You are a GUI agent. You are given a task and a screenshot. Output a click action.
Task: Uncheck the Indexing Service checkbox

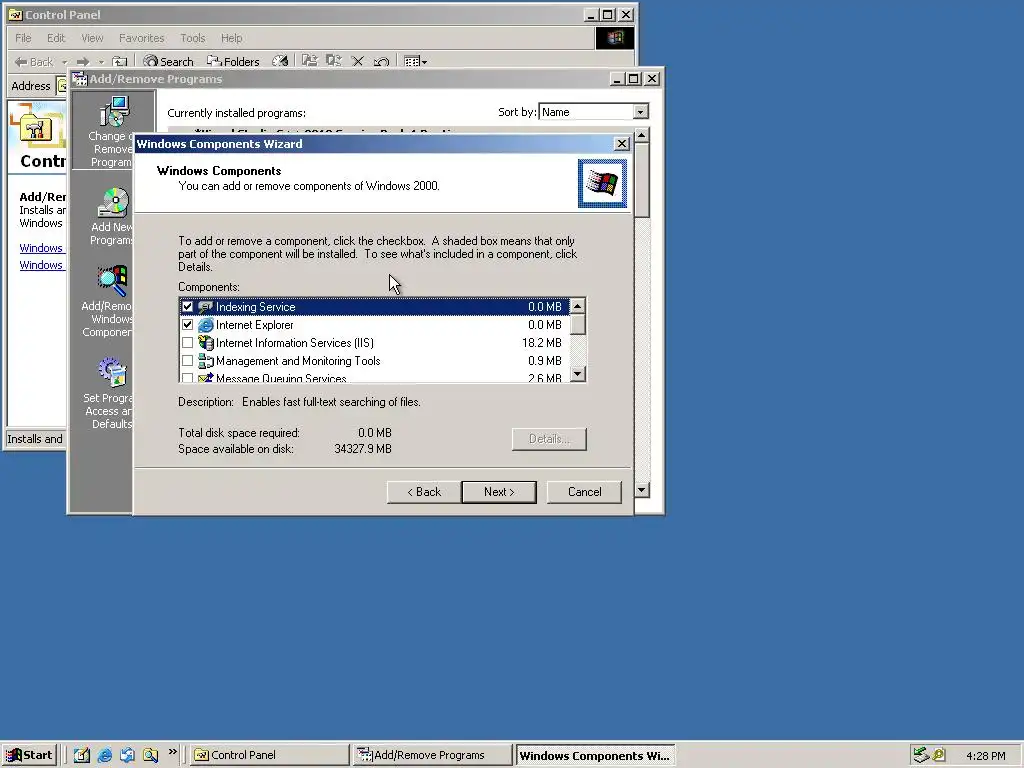187,306
